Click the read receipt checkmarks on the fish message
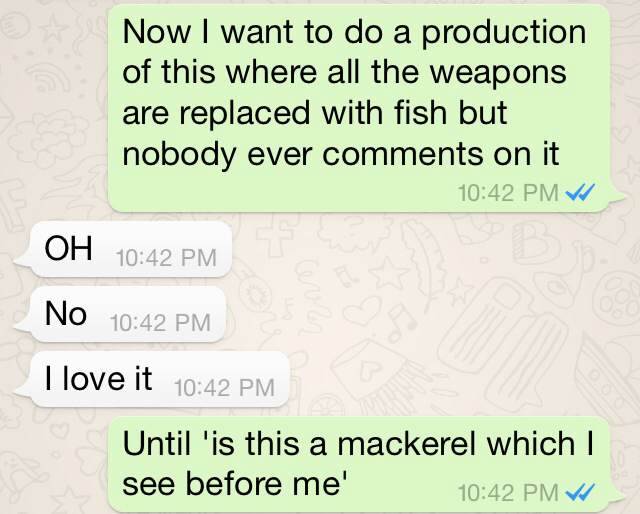Image resolution: width=640 pixels, height=514 pixels. click(581, 193)
